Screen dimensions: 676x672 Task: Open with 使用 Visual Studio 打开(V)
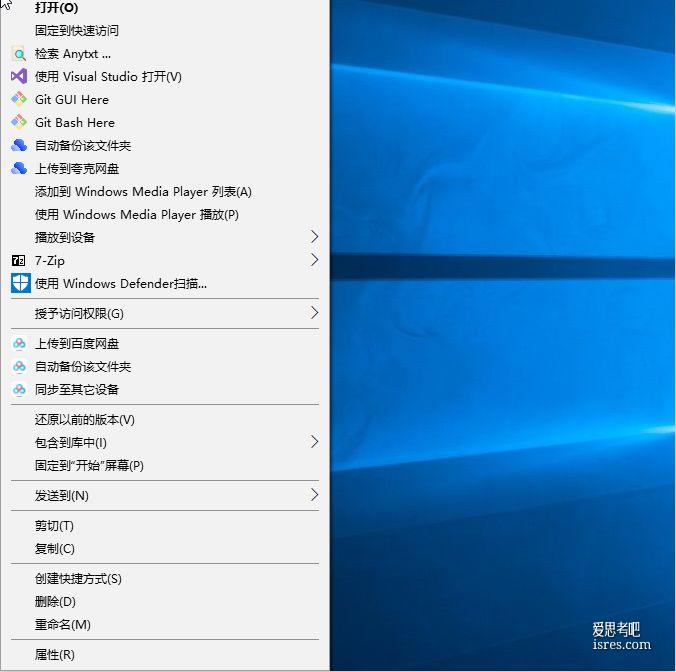pyautogui.click(x=165, y=77)
